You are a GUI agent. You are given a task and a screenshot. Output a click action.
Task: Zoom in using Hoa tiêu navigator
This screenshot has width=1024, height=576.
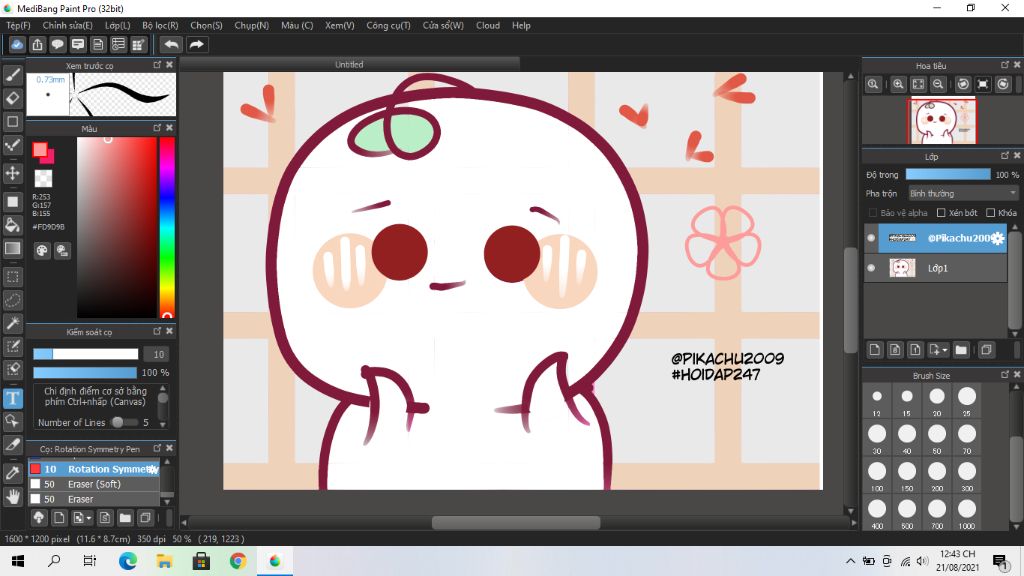click(898, 84)
